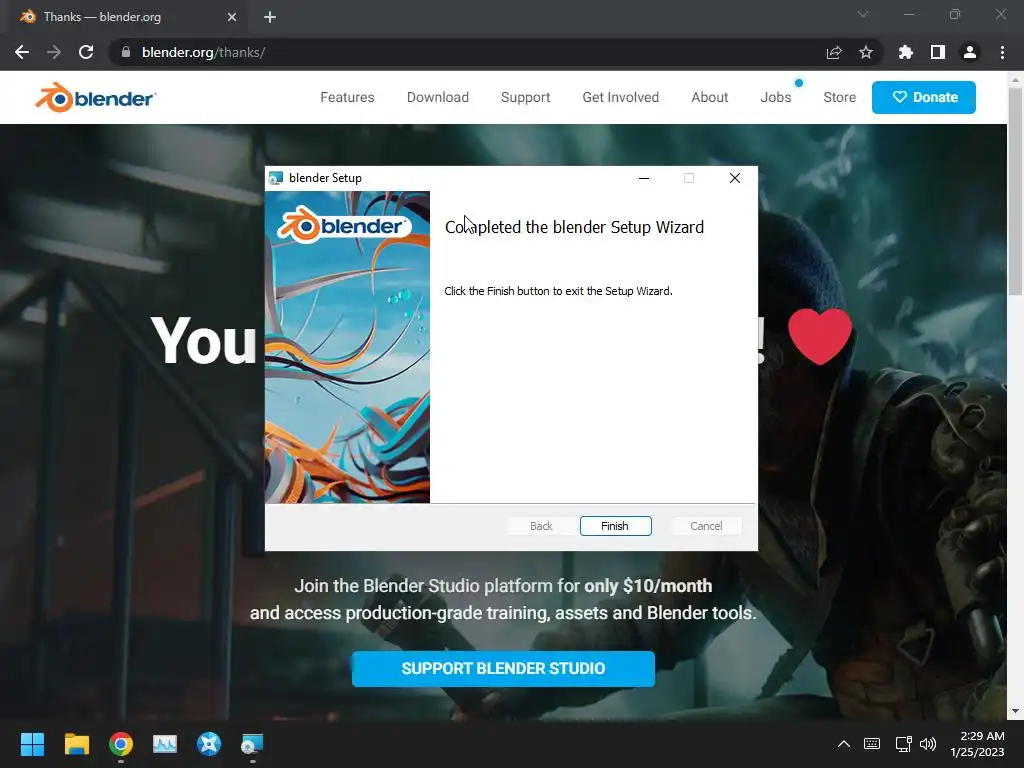The image size is (1024, 768).
Task: Click the scrollbar down arrow
Action: click(x=1015, y=711)
